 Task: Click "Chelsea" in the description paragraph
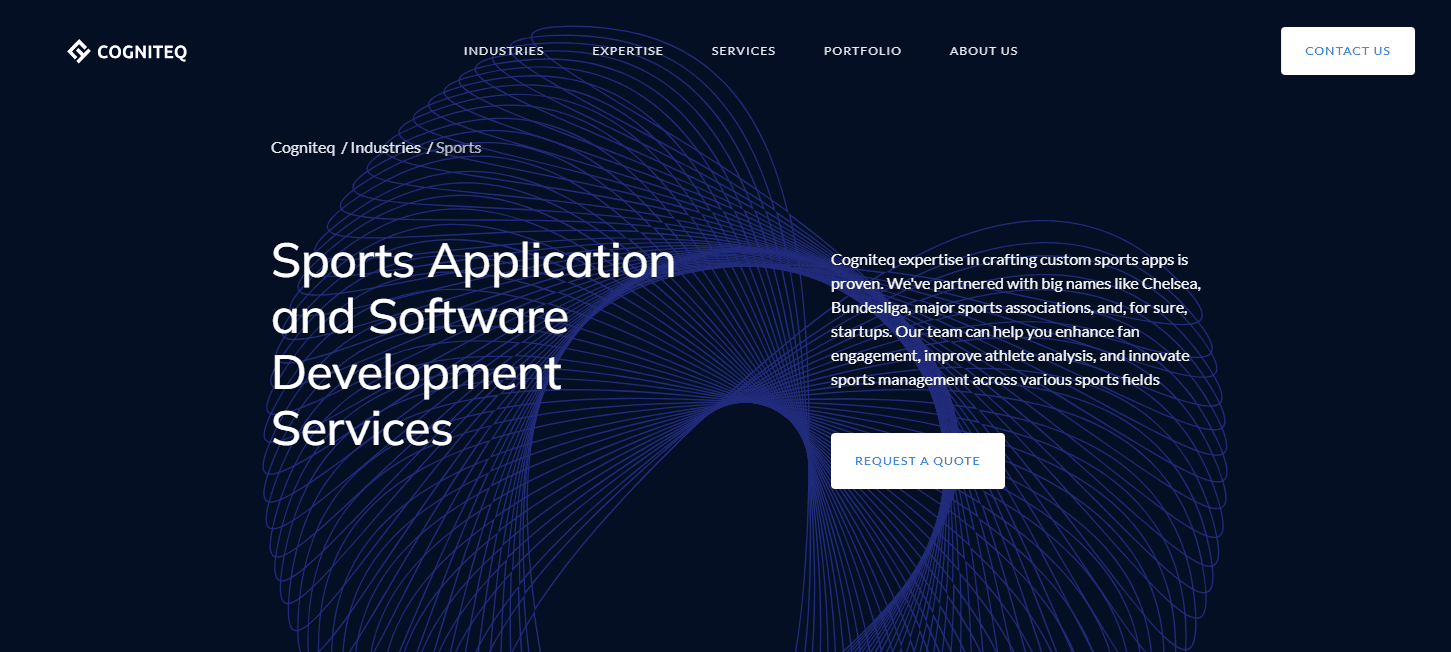[x=1171, y=283]
